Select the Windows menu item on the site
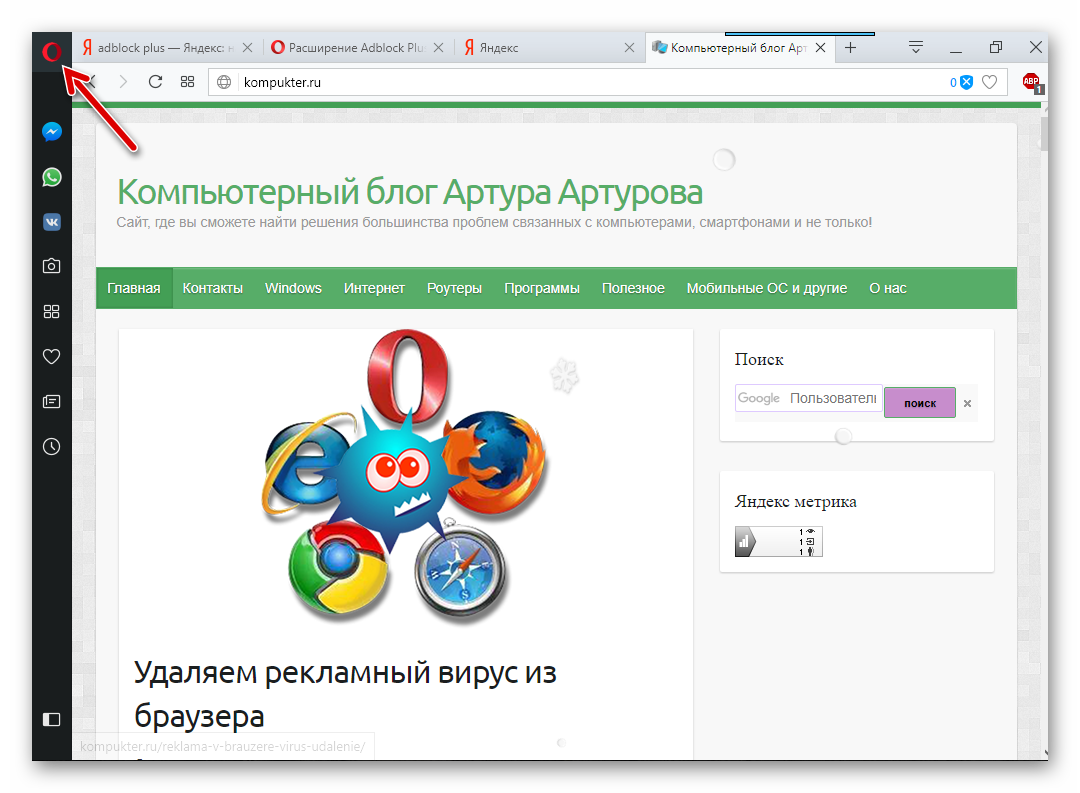 (293, 288)
